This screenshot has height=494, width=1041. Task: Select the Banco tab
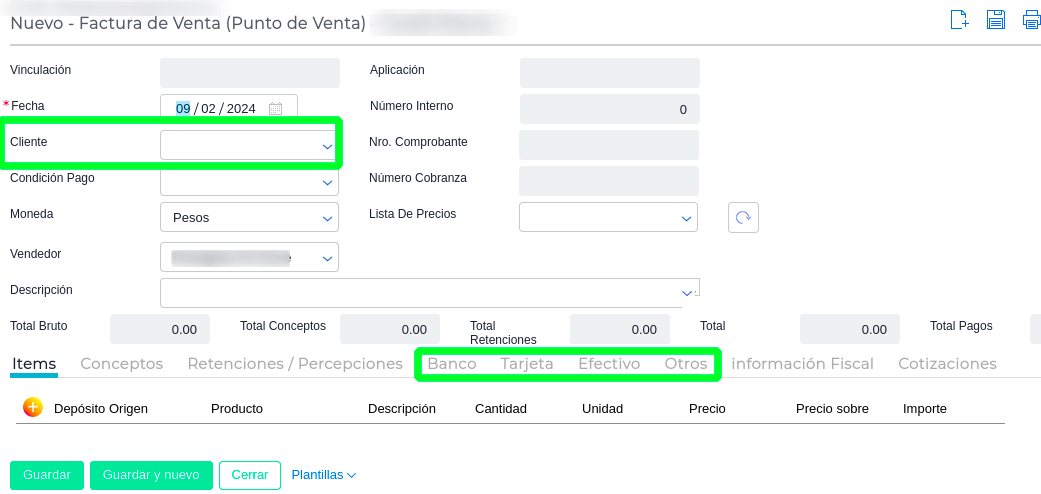pos(452,364)
